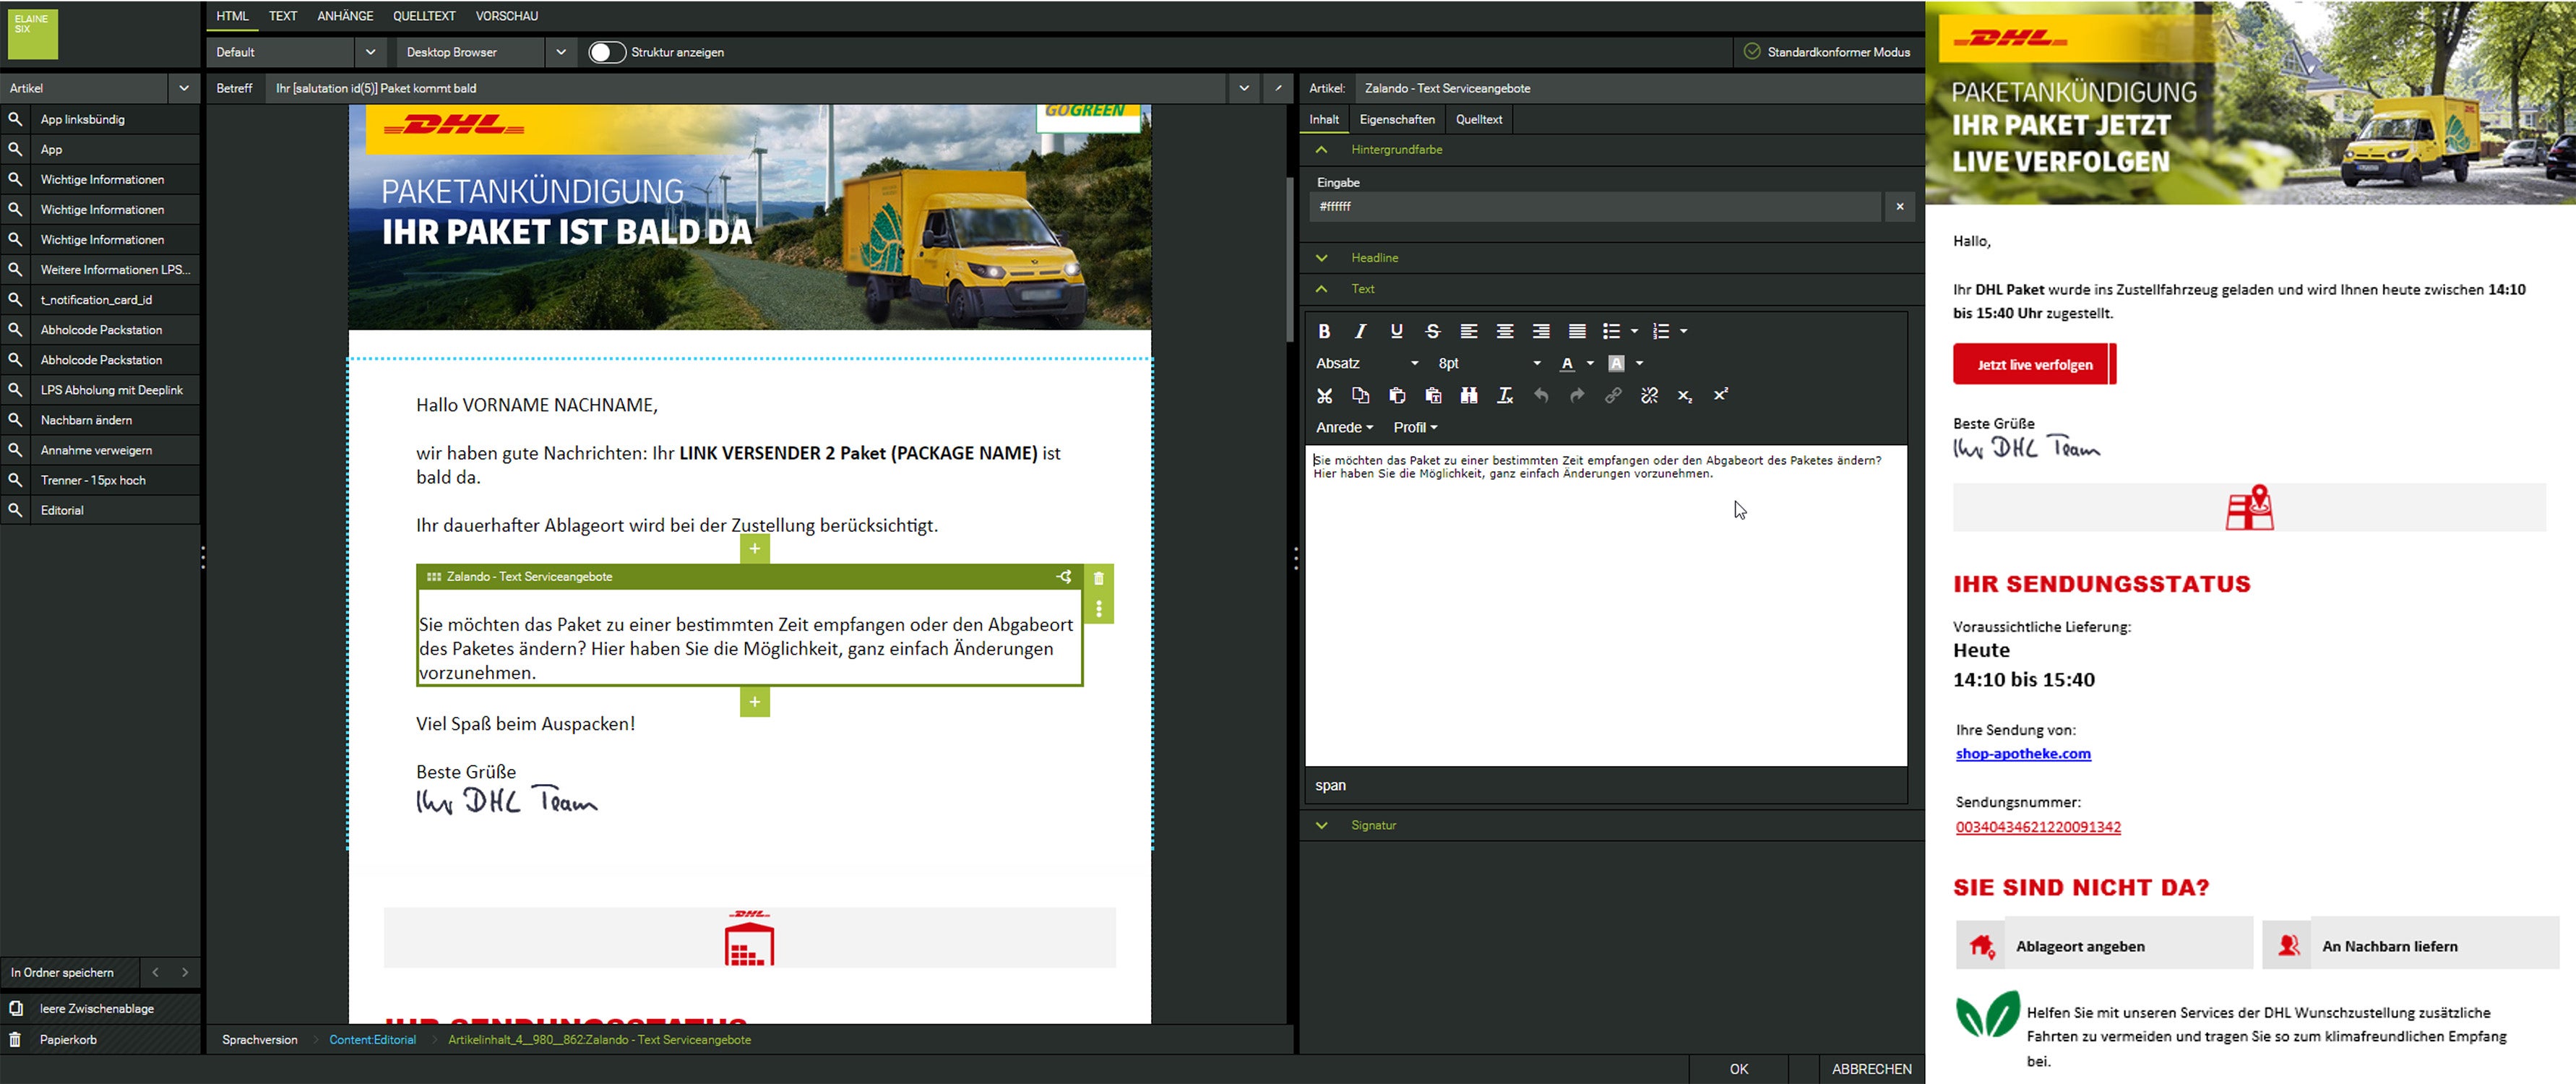Click the Cut scissors icon in the editor
The image size is (2576, 1084).
tap(1325, 395)
